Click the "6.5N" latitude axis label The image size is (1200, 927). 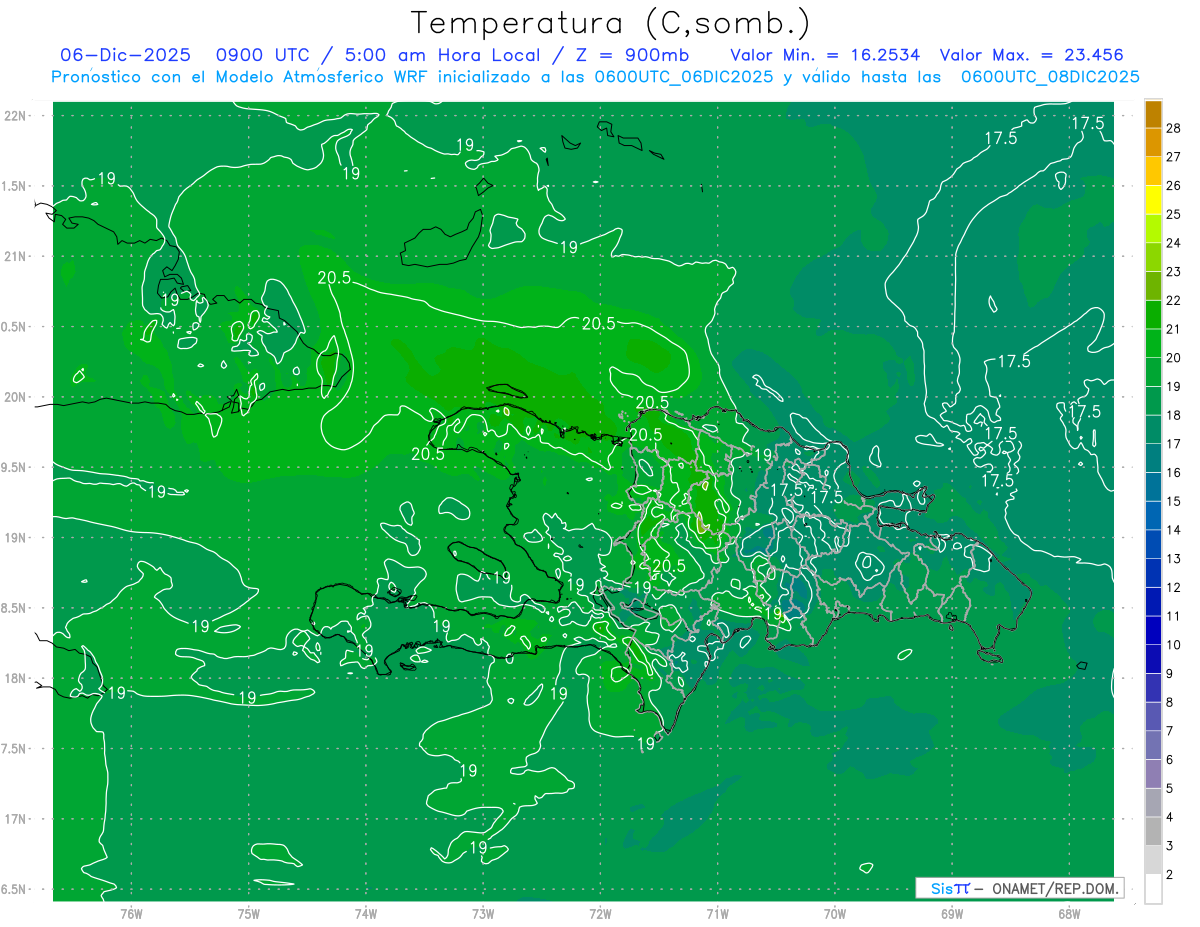click(14, 890)
